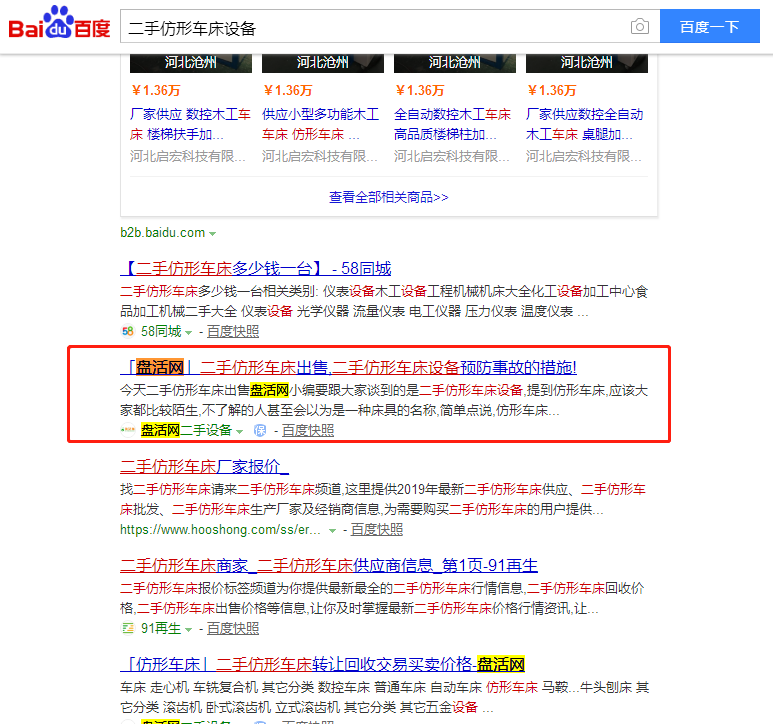Open 二手仿形车床商家 91再生 result
This screenshot has height=724, width=773.
(x=329, y=565)
